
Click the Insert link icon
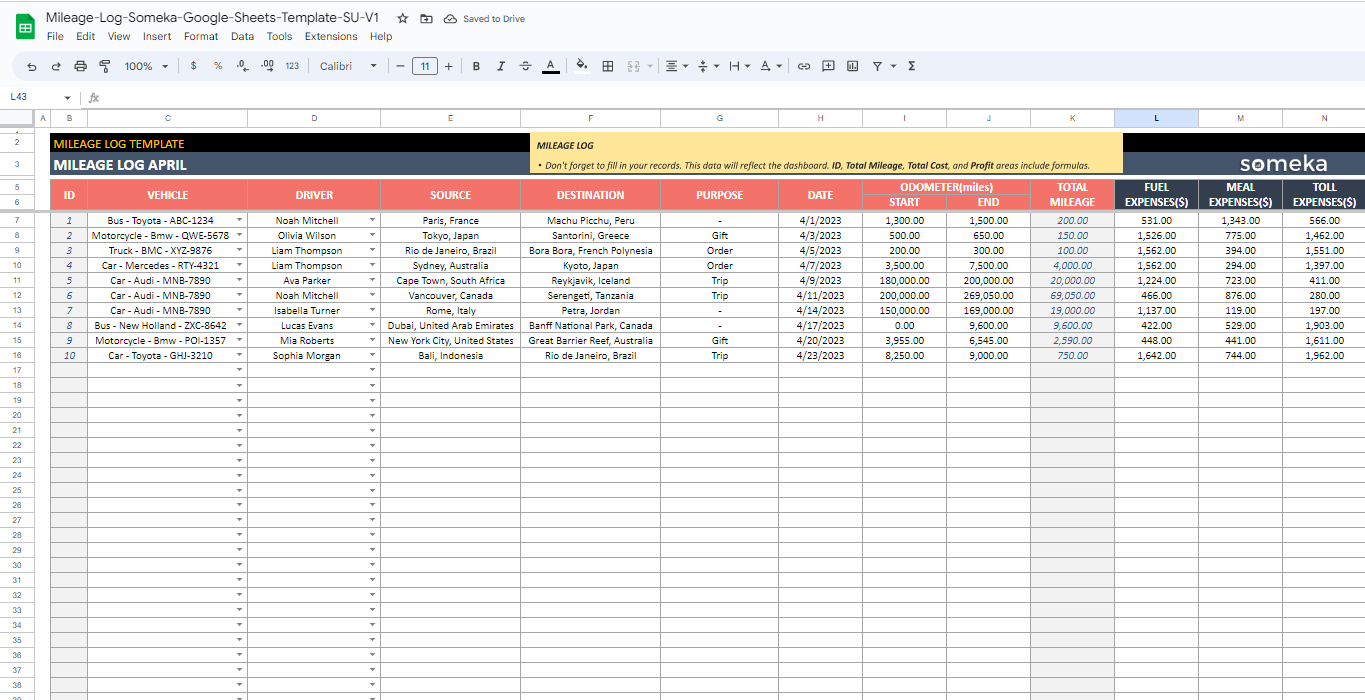(803, 67)
